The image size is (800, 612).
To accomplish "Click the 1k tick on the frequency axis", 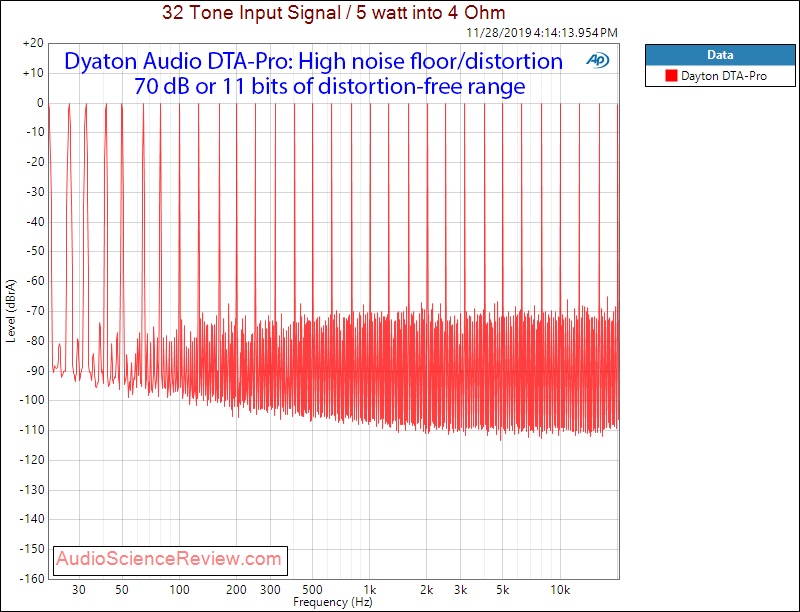I will click(x=370, y=590).
